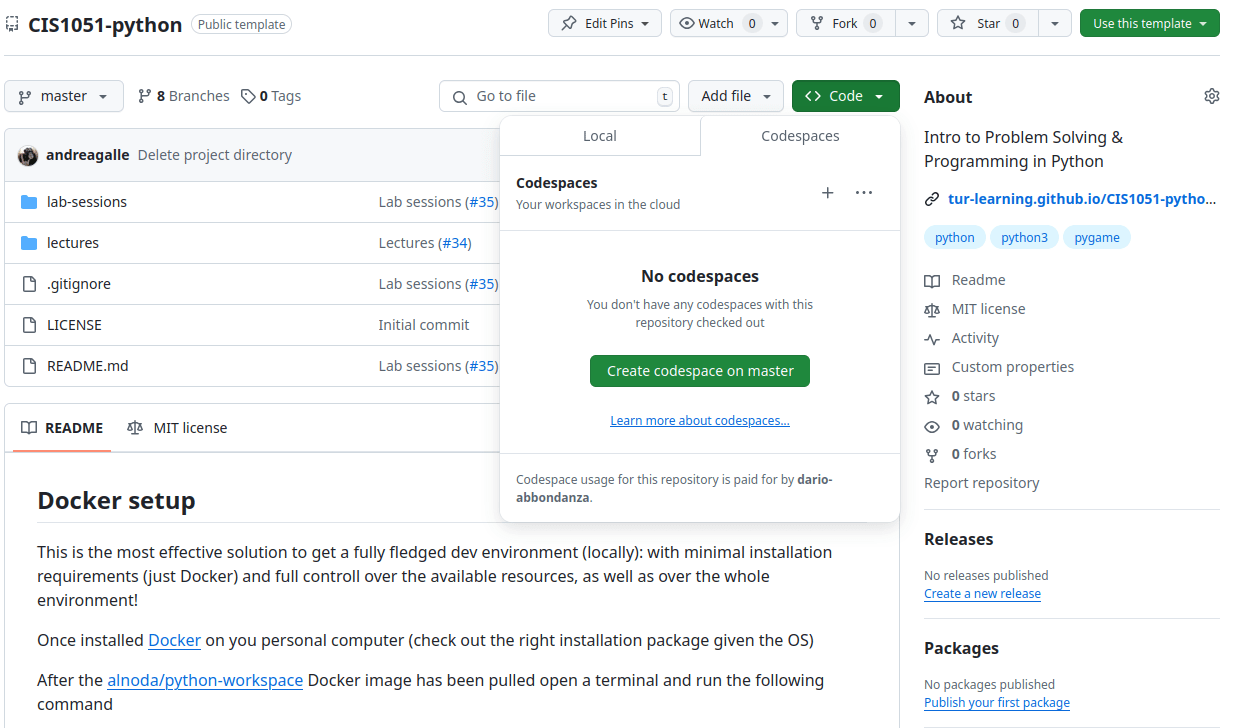
Task: Click the gear icon in About section
Action: click(1212, 96)
